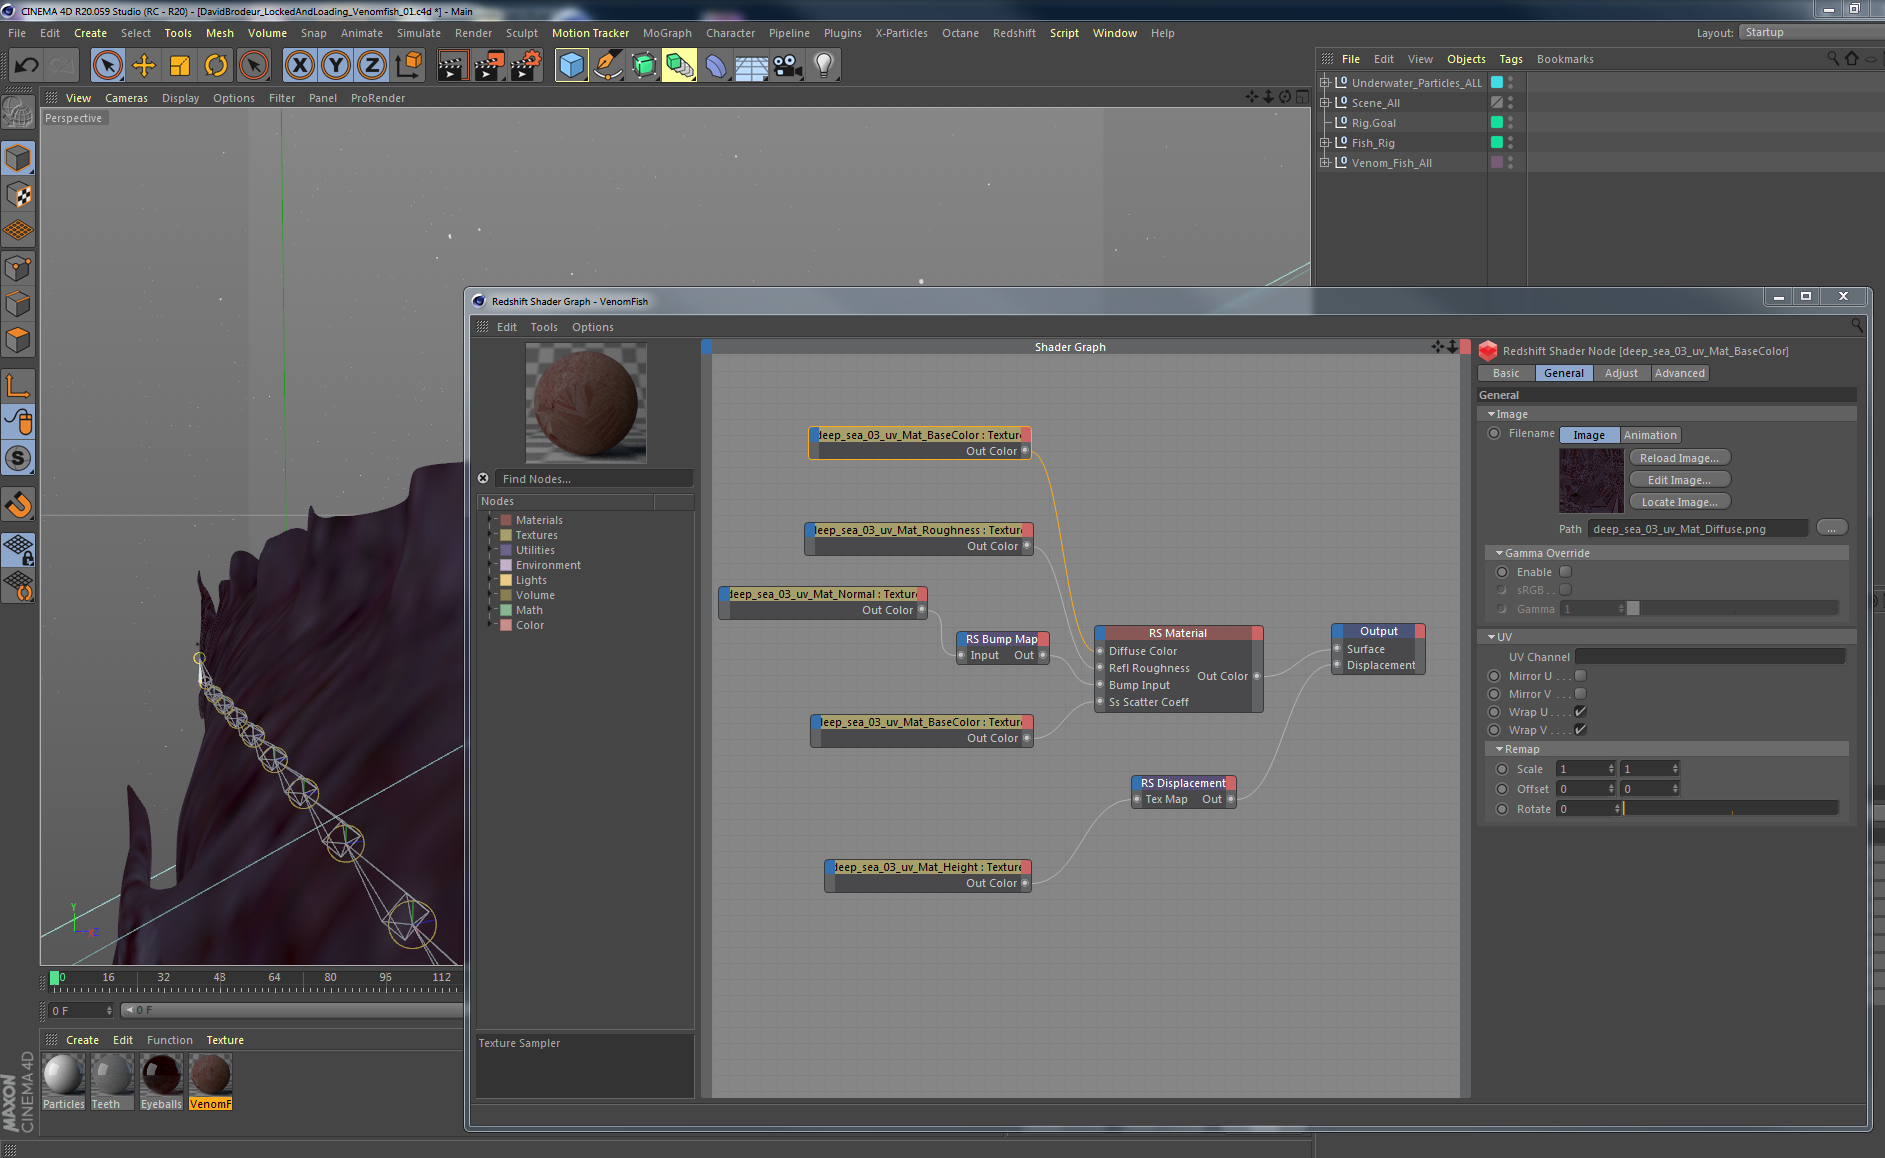Select Points mode icon
The image size is (1885, 1158).
(x=18, y=268)
